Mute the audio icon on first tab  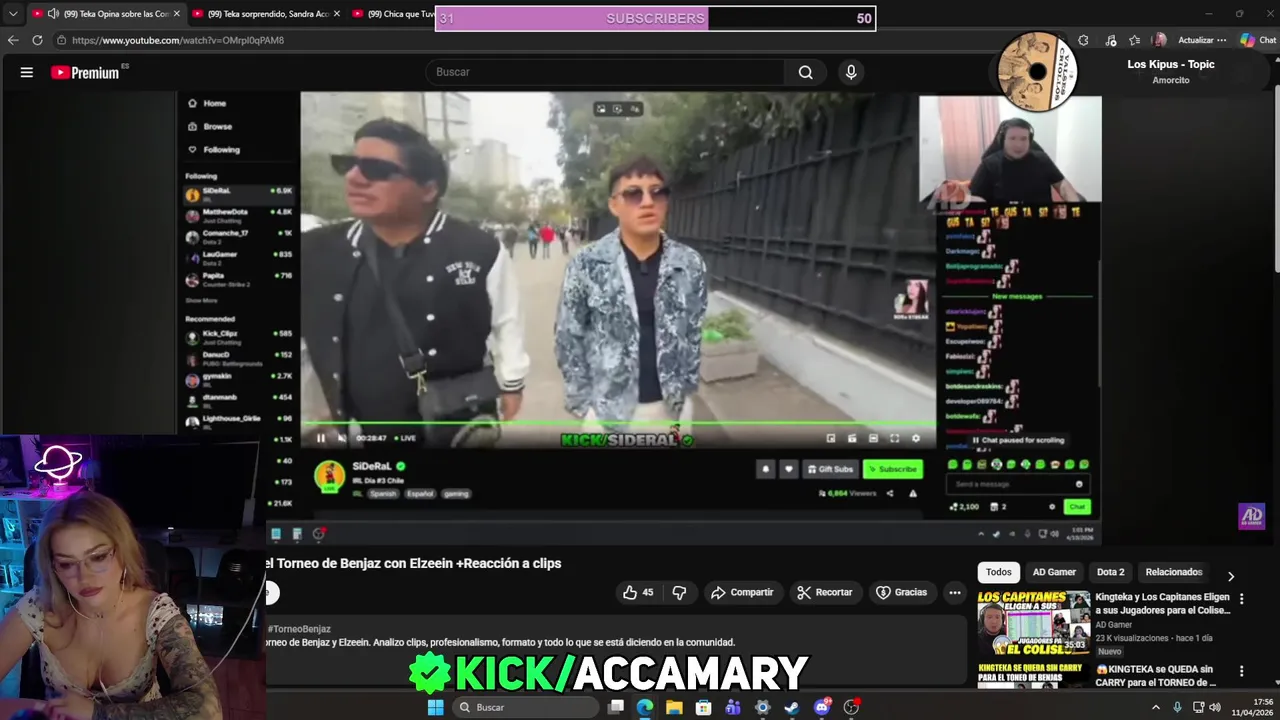[x=53, y=14]
